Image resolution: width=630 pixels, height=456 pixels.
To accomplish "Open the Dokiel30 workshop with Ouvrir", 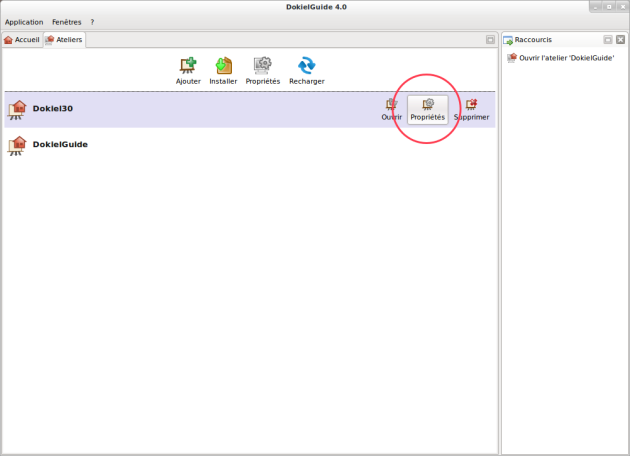I will click(391, 109).
